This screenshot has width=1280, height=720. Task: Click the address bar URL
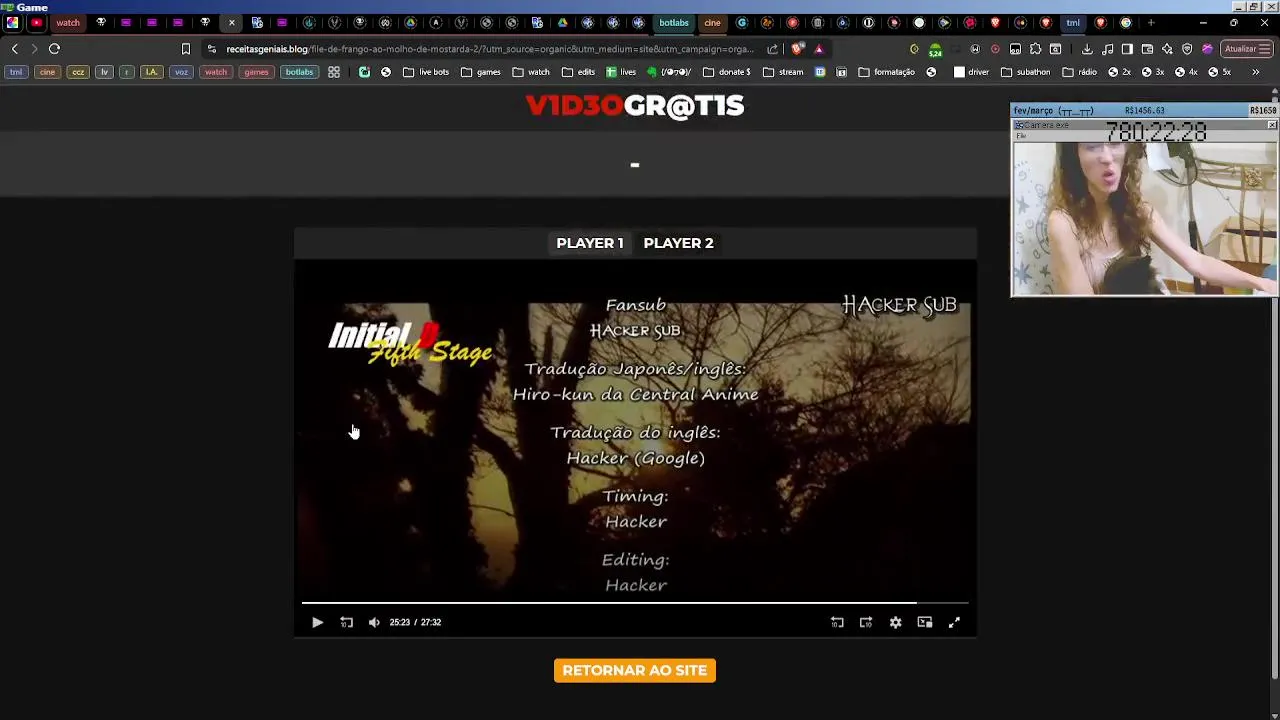(490, 49)
